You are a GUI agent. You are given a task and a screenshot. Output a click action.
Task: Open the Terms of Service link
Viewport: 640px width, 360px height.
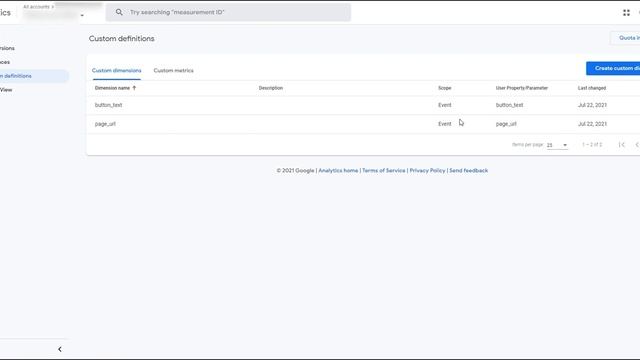click(384, 171)
